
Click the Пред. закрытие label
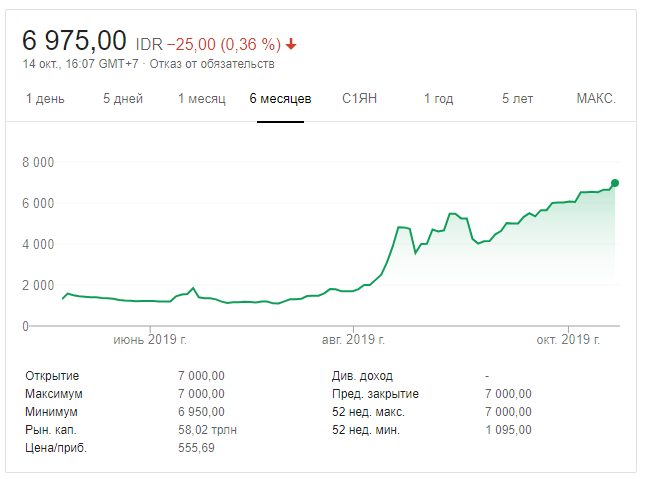375,394
